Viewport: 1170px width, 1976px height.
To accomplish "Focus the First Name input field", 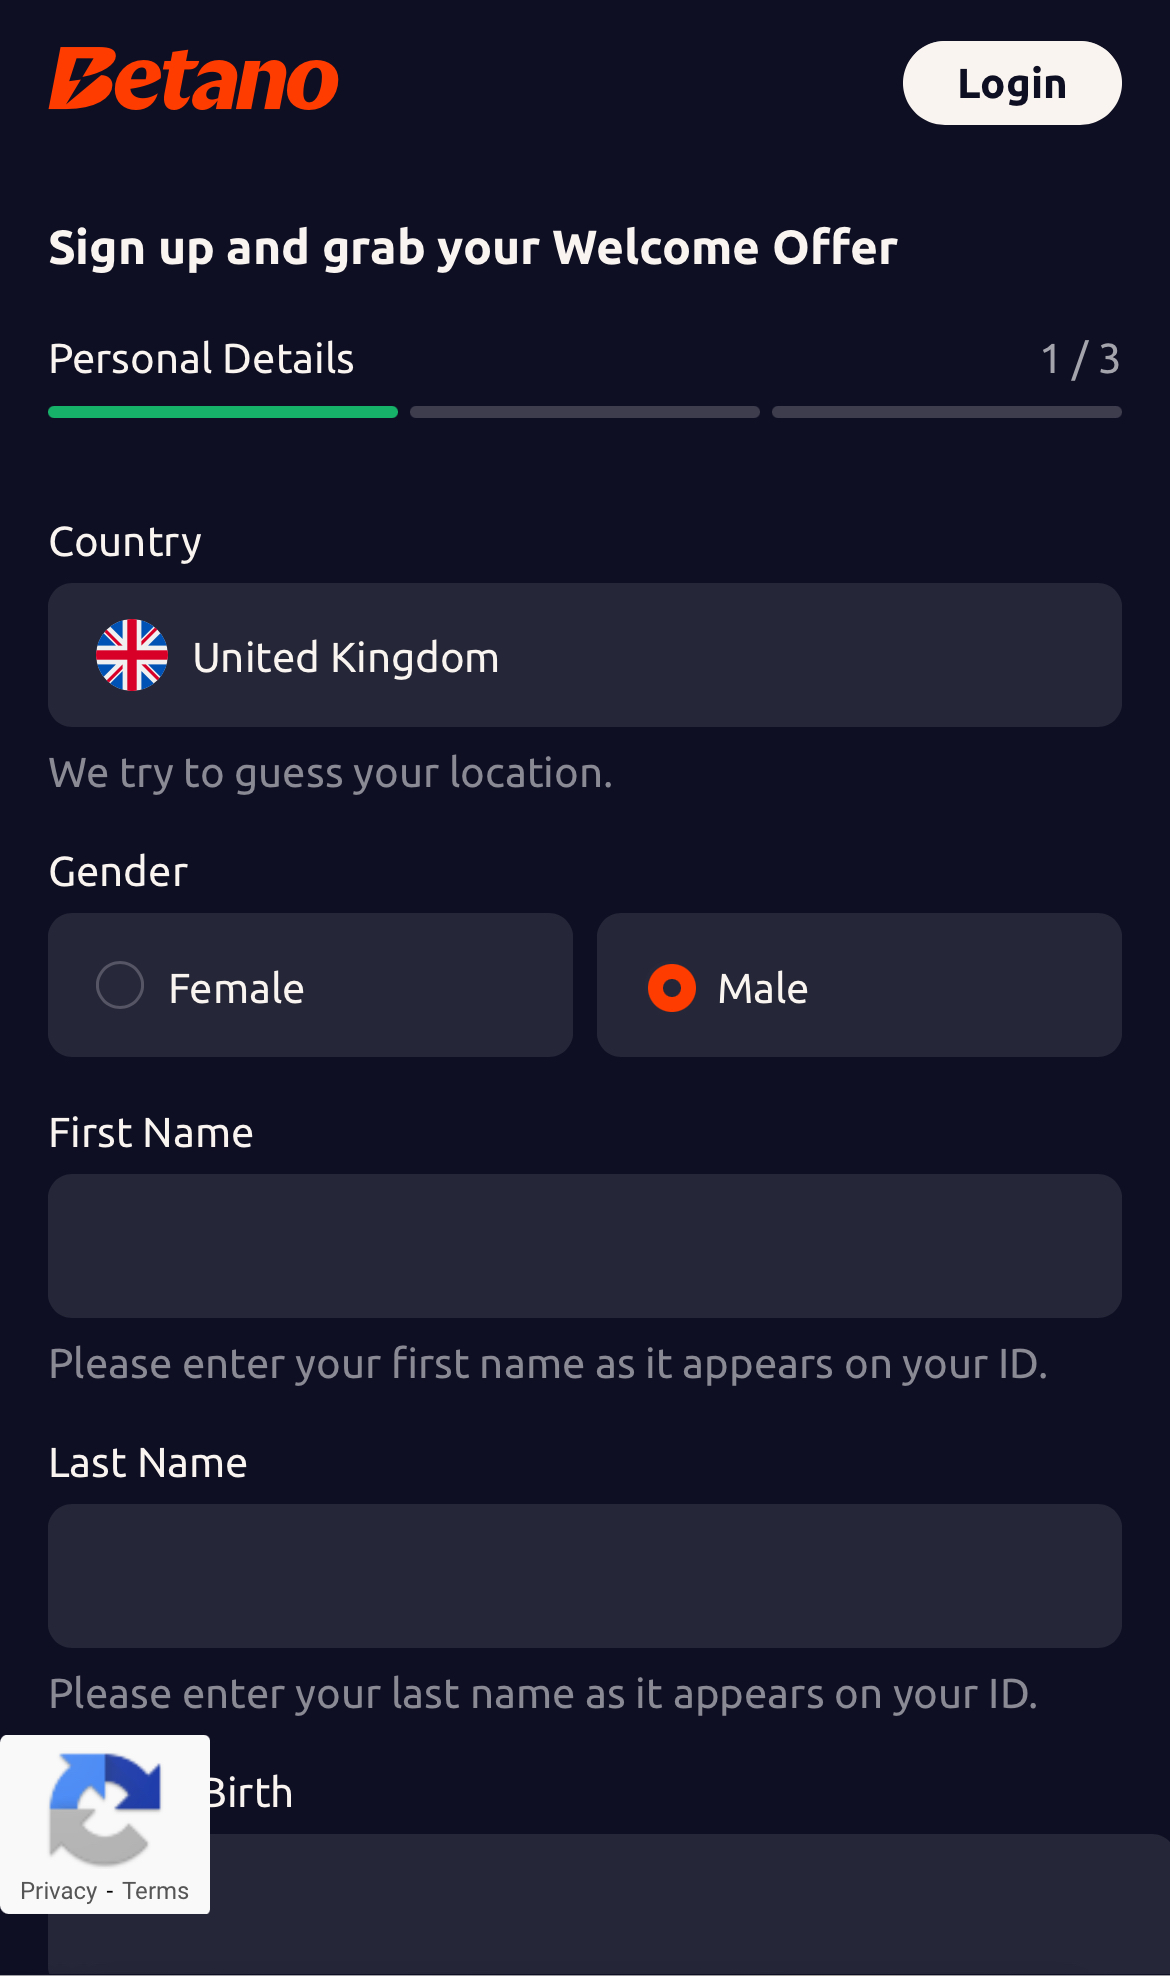I will coord(585,1246).
